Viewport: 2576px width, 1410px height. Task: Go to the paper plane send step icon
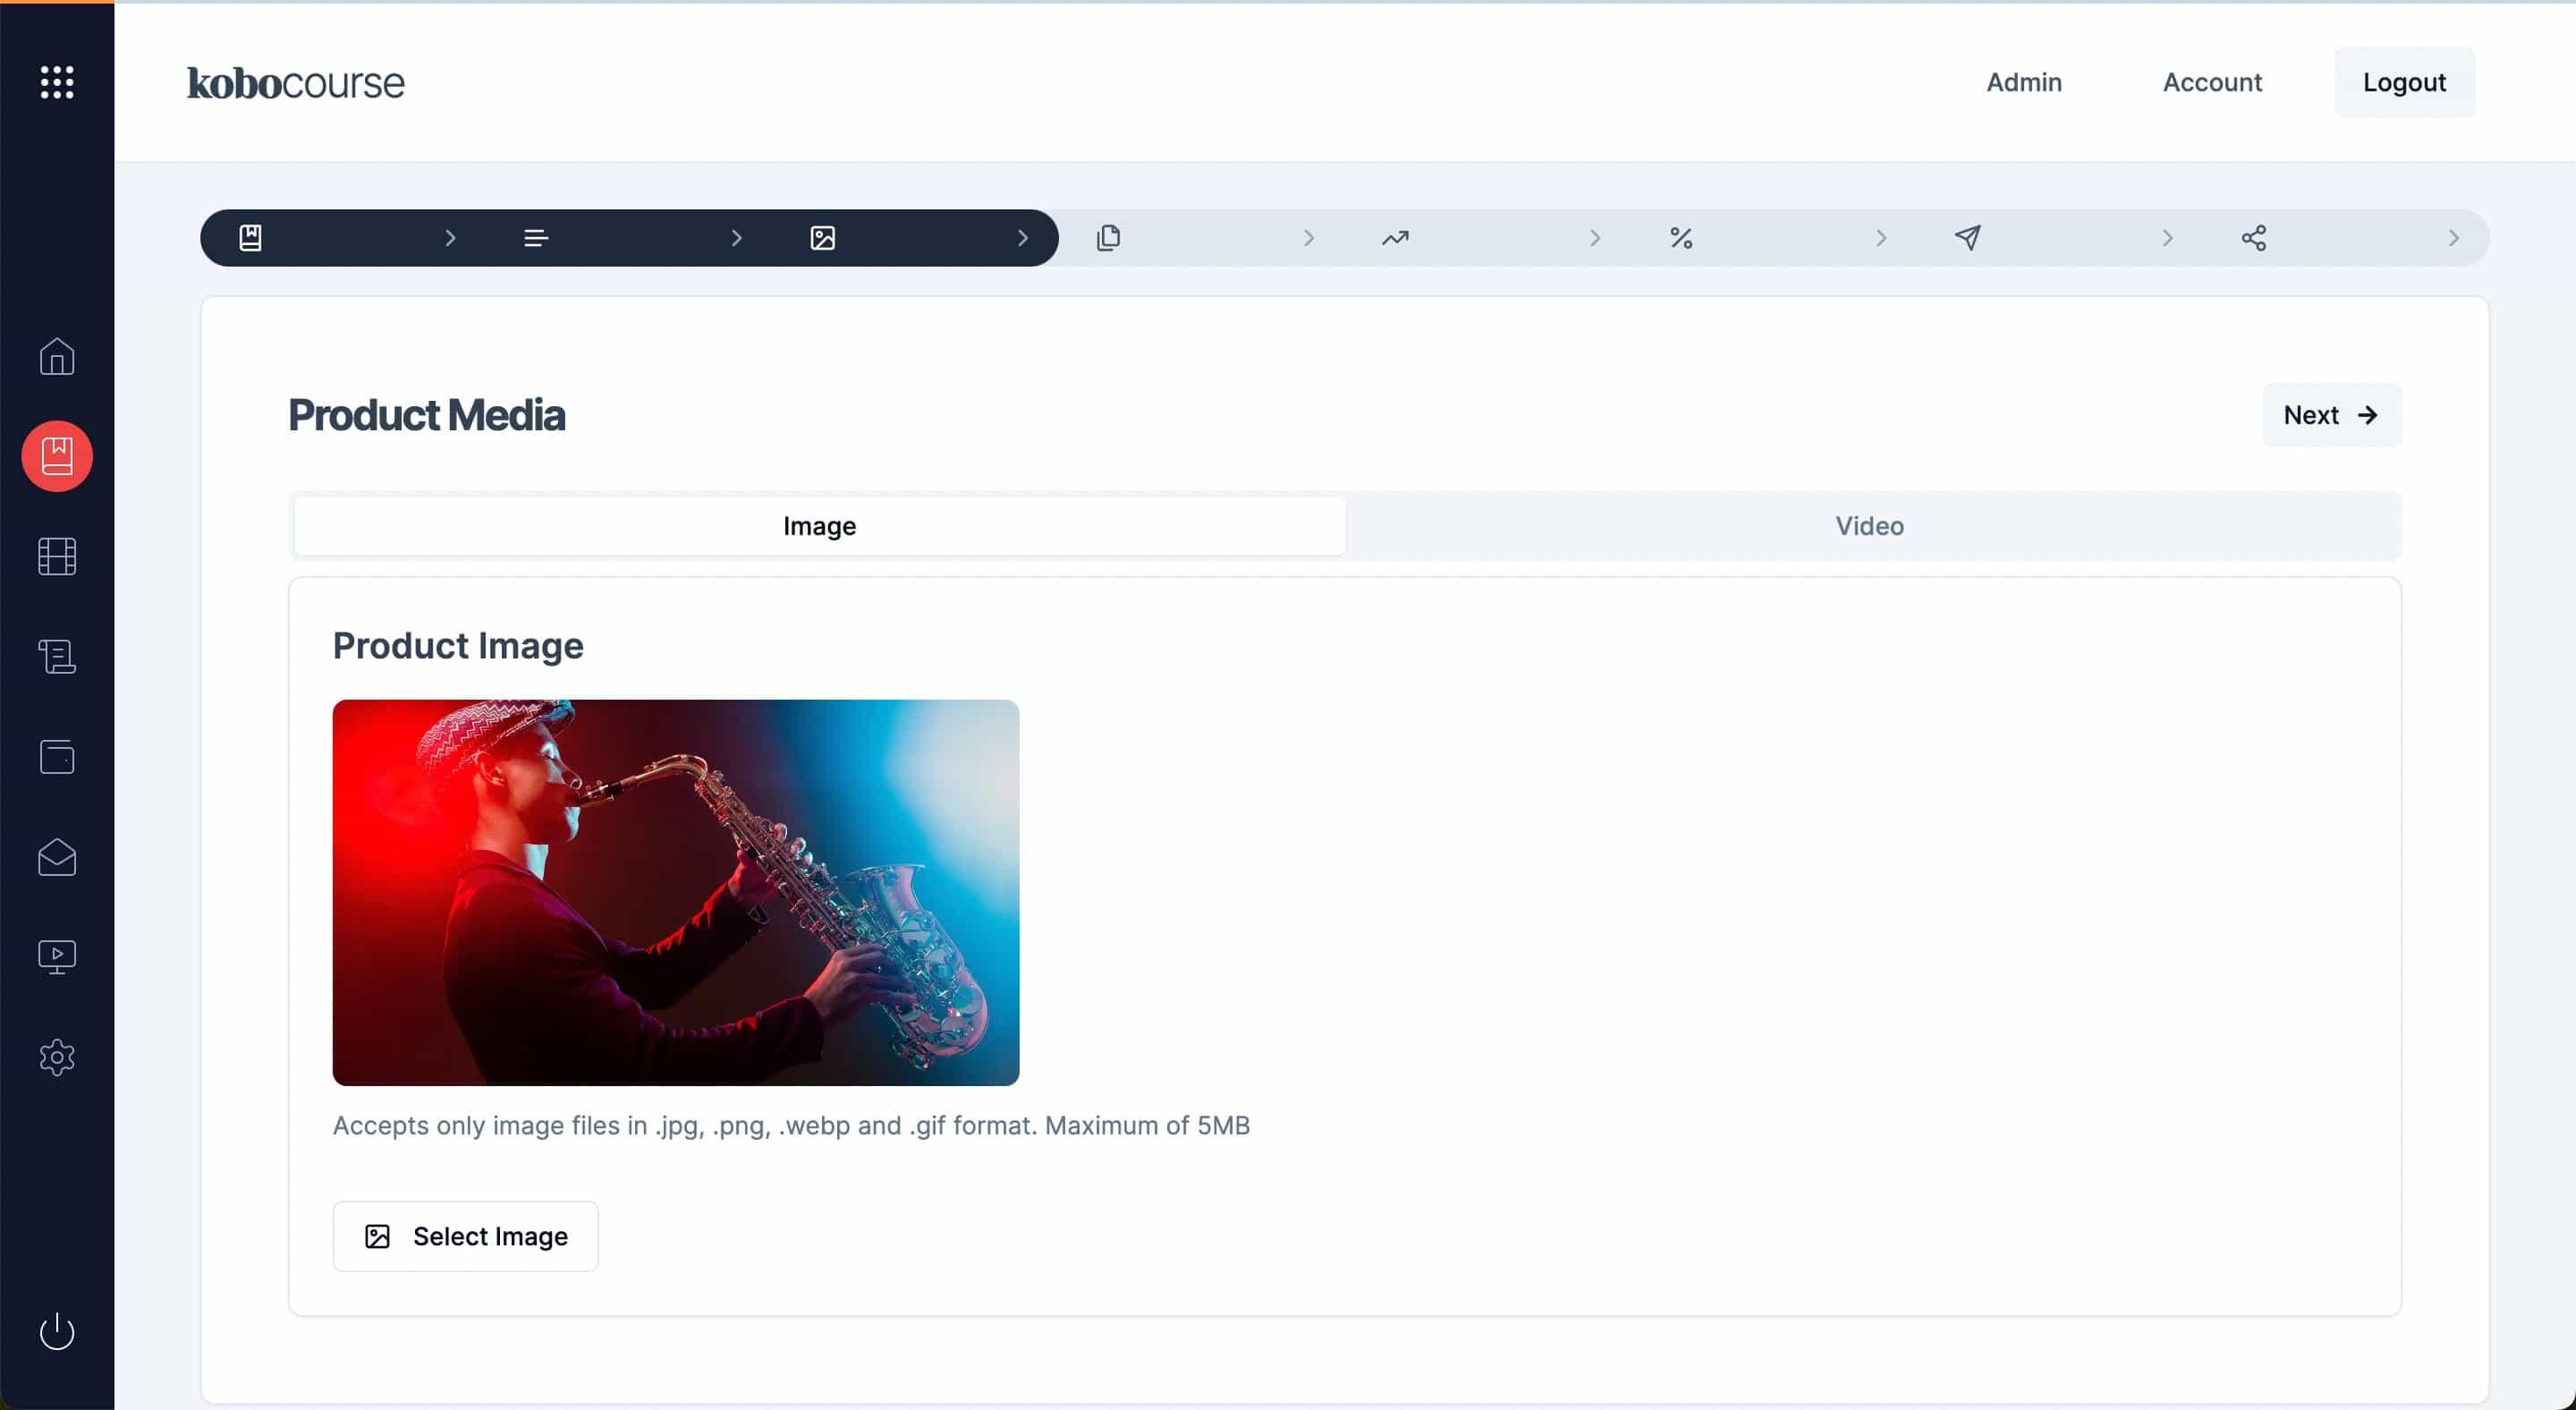pos(1967,238)
